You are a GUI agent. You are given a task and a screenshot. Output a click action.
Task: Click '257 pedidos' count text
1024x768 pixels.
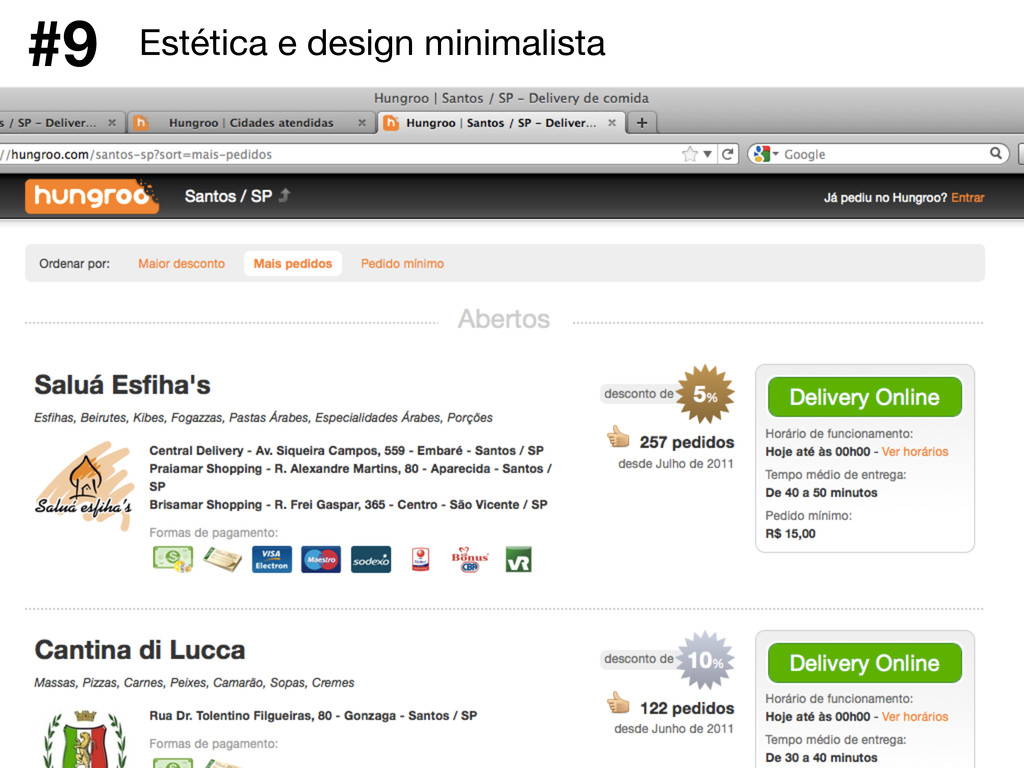(x=687, y=442)
